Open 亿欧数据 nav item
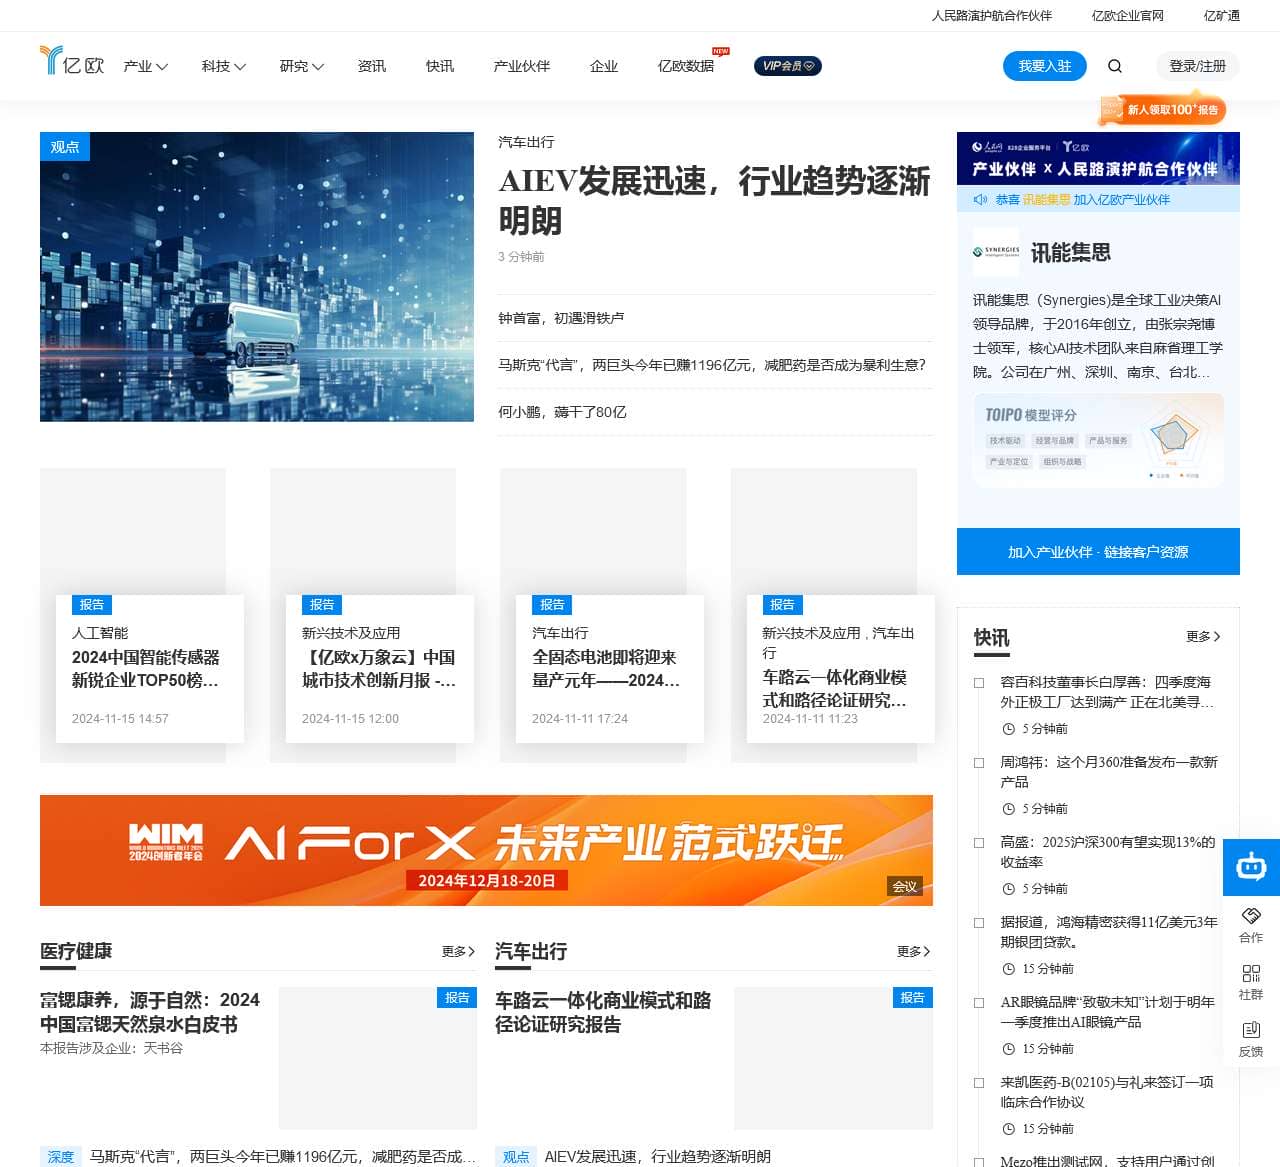The width and height of the screenshot is (1280, 1167). pos(686,66)
